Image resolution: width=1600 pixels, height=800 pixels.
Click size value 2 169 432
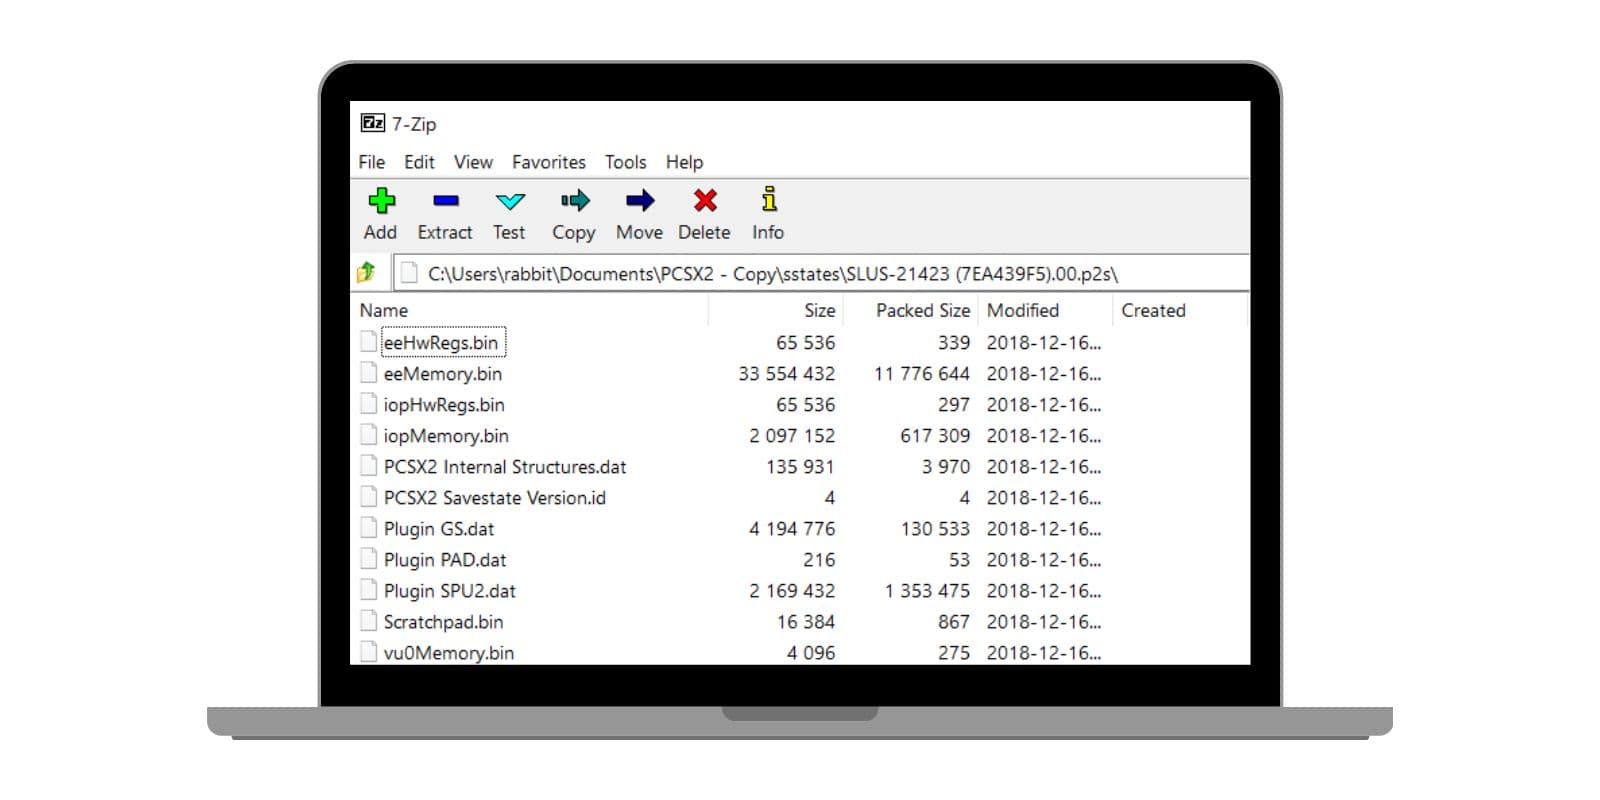click(792, 590)
